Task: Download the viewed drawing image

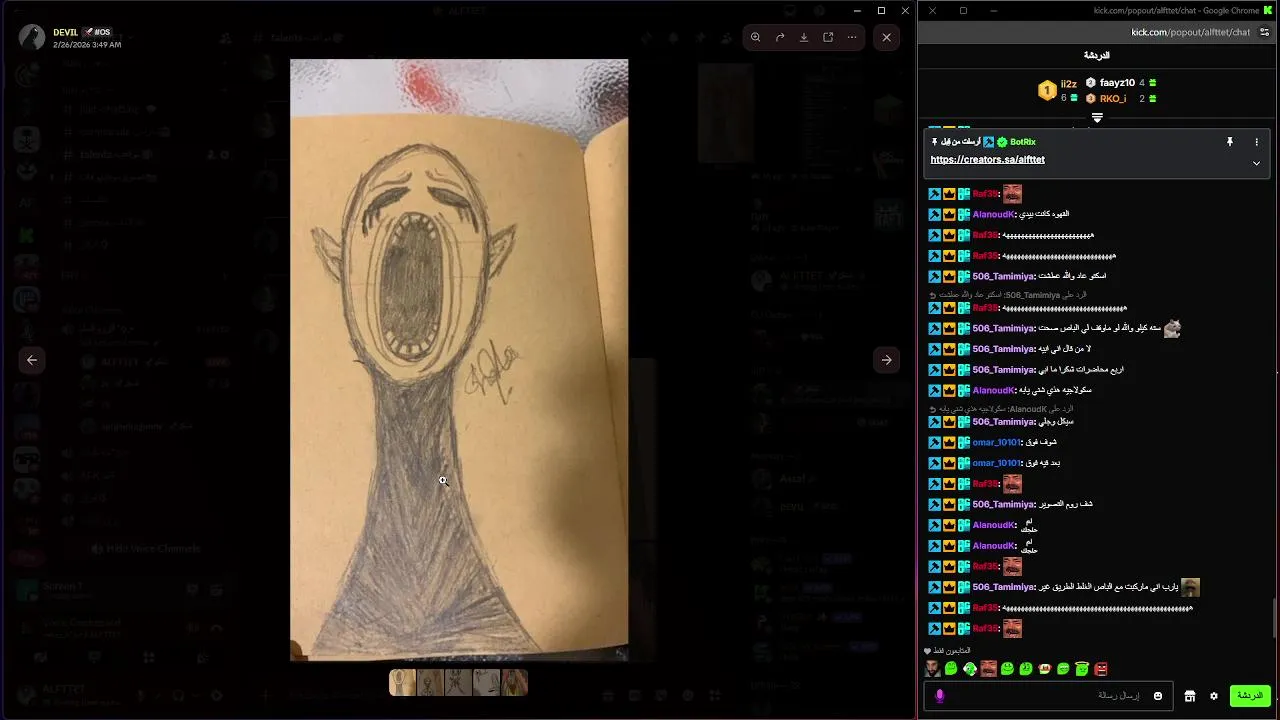Action: pyautogui.click(x=804, y=37)
